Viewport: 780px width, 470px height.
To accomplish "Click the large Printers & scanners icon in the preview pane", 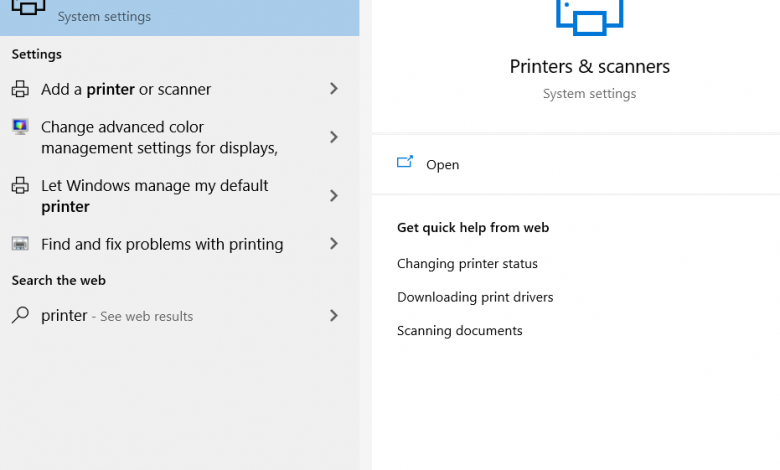I will (589, 14).
